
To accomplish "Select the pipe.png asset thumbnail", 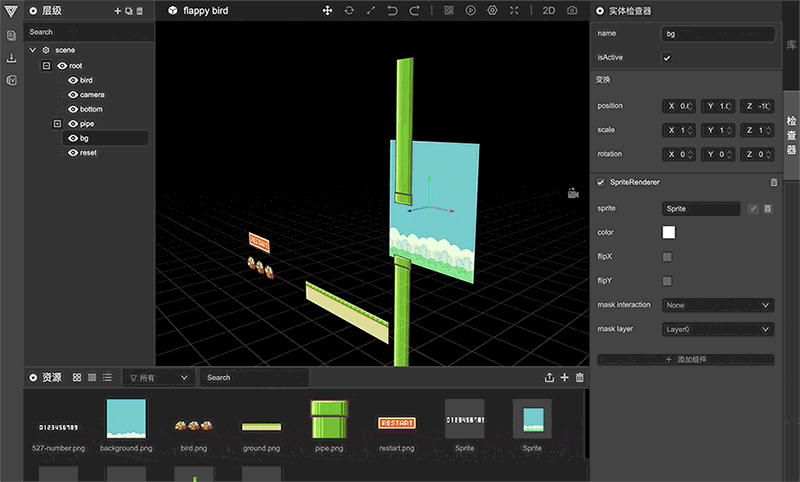I will (x=329, y=419).
